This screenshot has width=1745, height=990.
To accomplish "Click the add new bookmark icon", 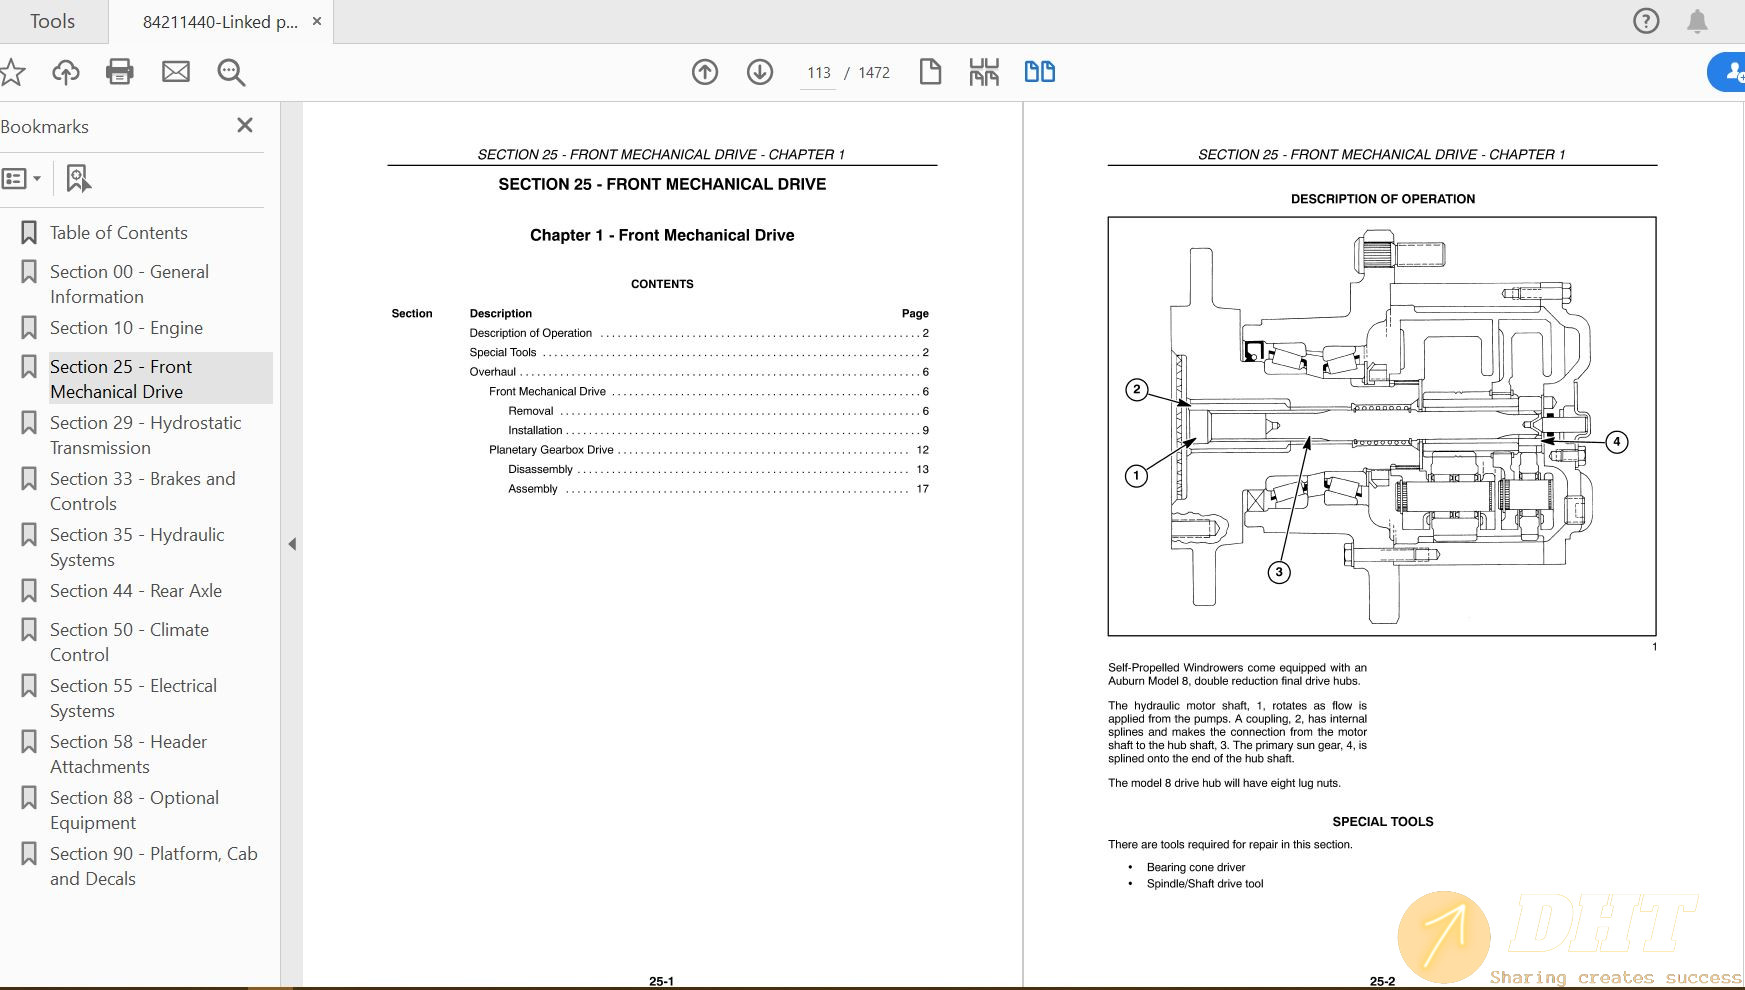I will tap(78, 179).
